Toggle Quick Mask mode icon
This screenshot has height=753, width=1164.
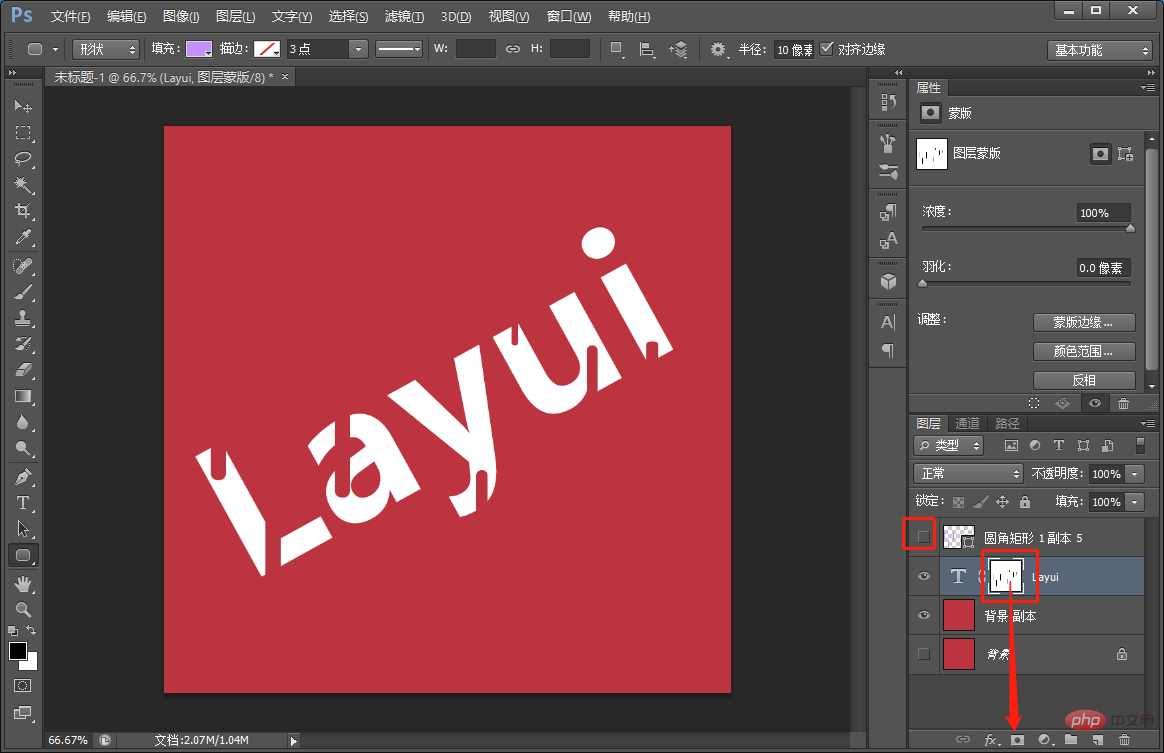point(23,685)
